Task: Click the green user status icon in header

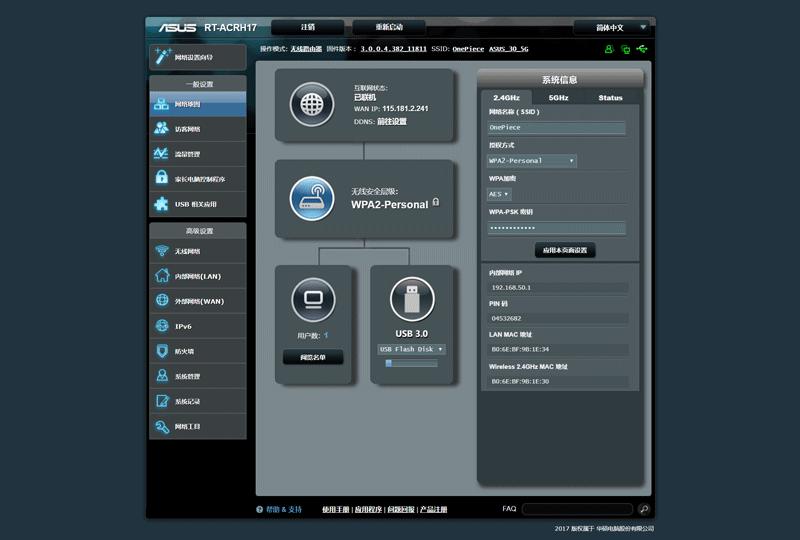Action: coord(608,48)
